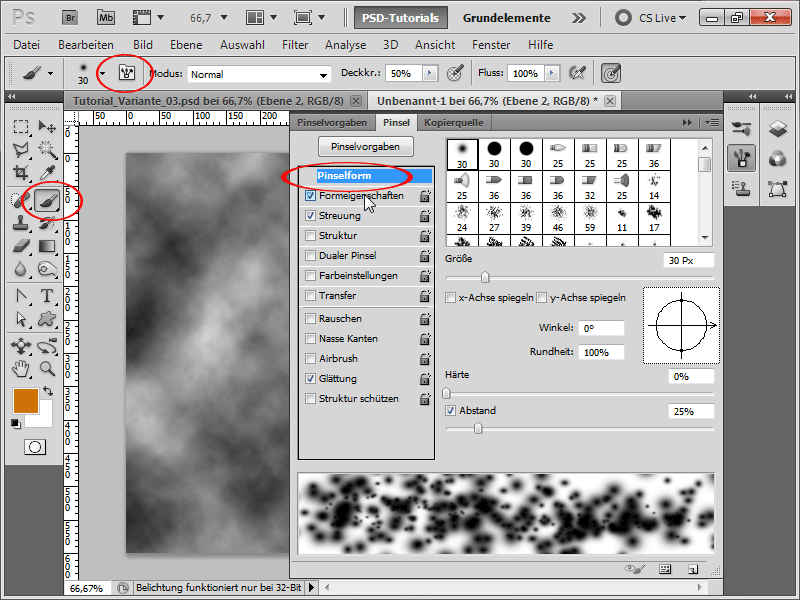Select the Eraser tool
Viewport: 800px width, 600px height.
point(21,246)
